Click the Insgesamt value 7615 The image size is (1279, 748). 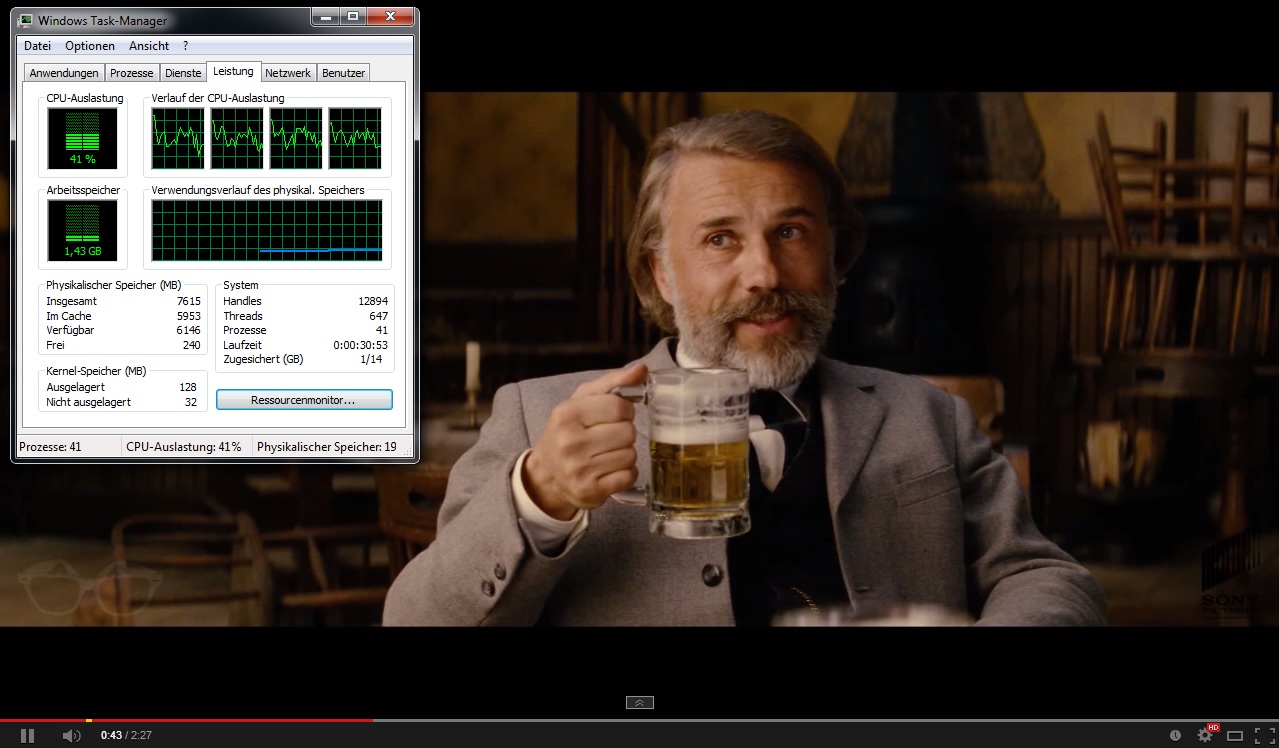pos(188,301)
